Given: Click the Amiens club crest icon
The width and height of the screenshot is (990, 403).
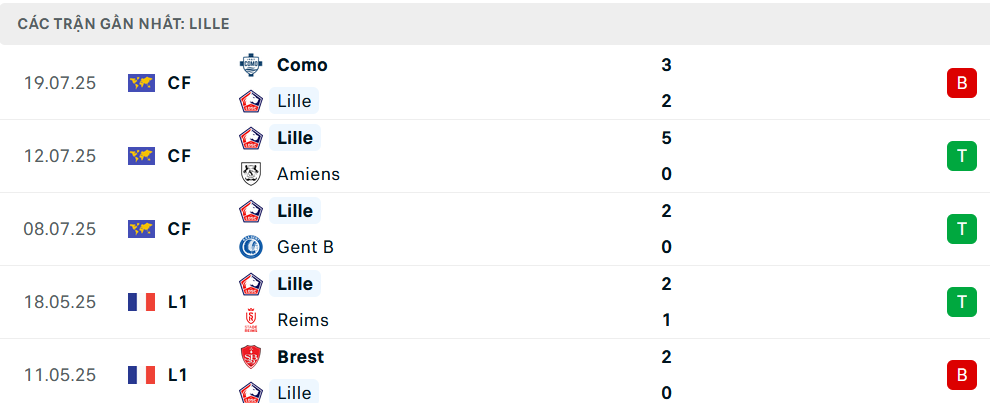Looking at the screenshot, I should coord(251,174).
